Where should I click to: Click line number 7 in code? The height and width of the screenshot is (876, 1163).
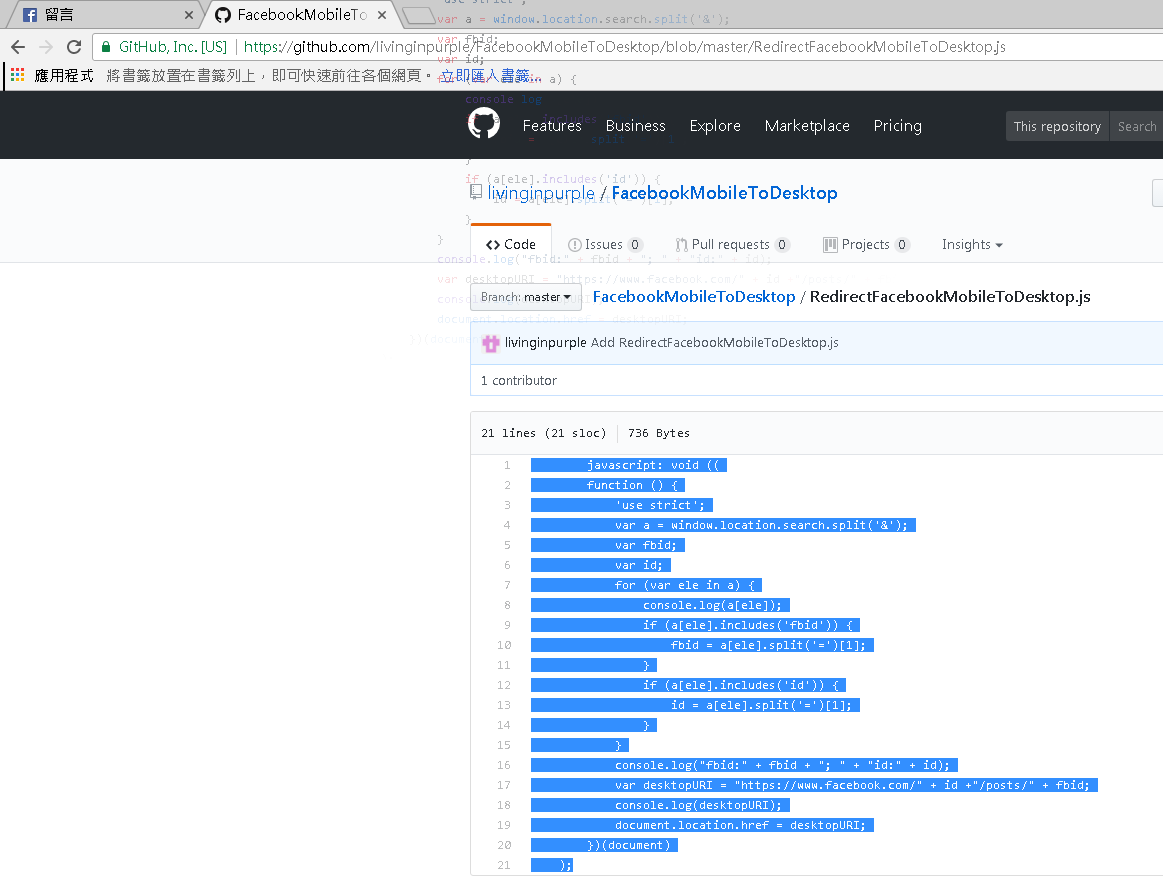tap(507, 585)
